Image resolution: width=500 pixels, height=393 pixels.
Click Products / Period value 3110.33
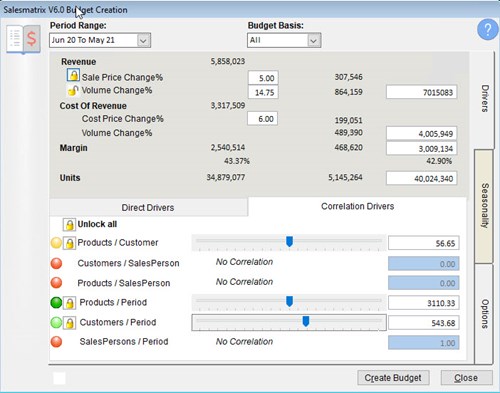[x=424, y=303]
